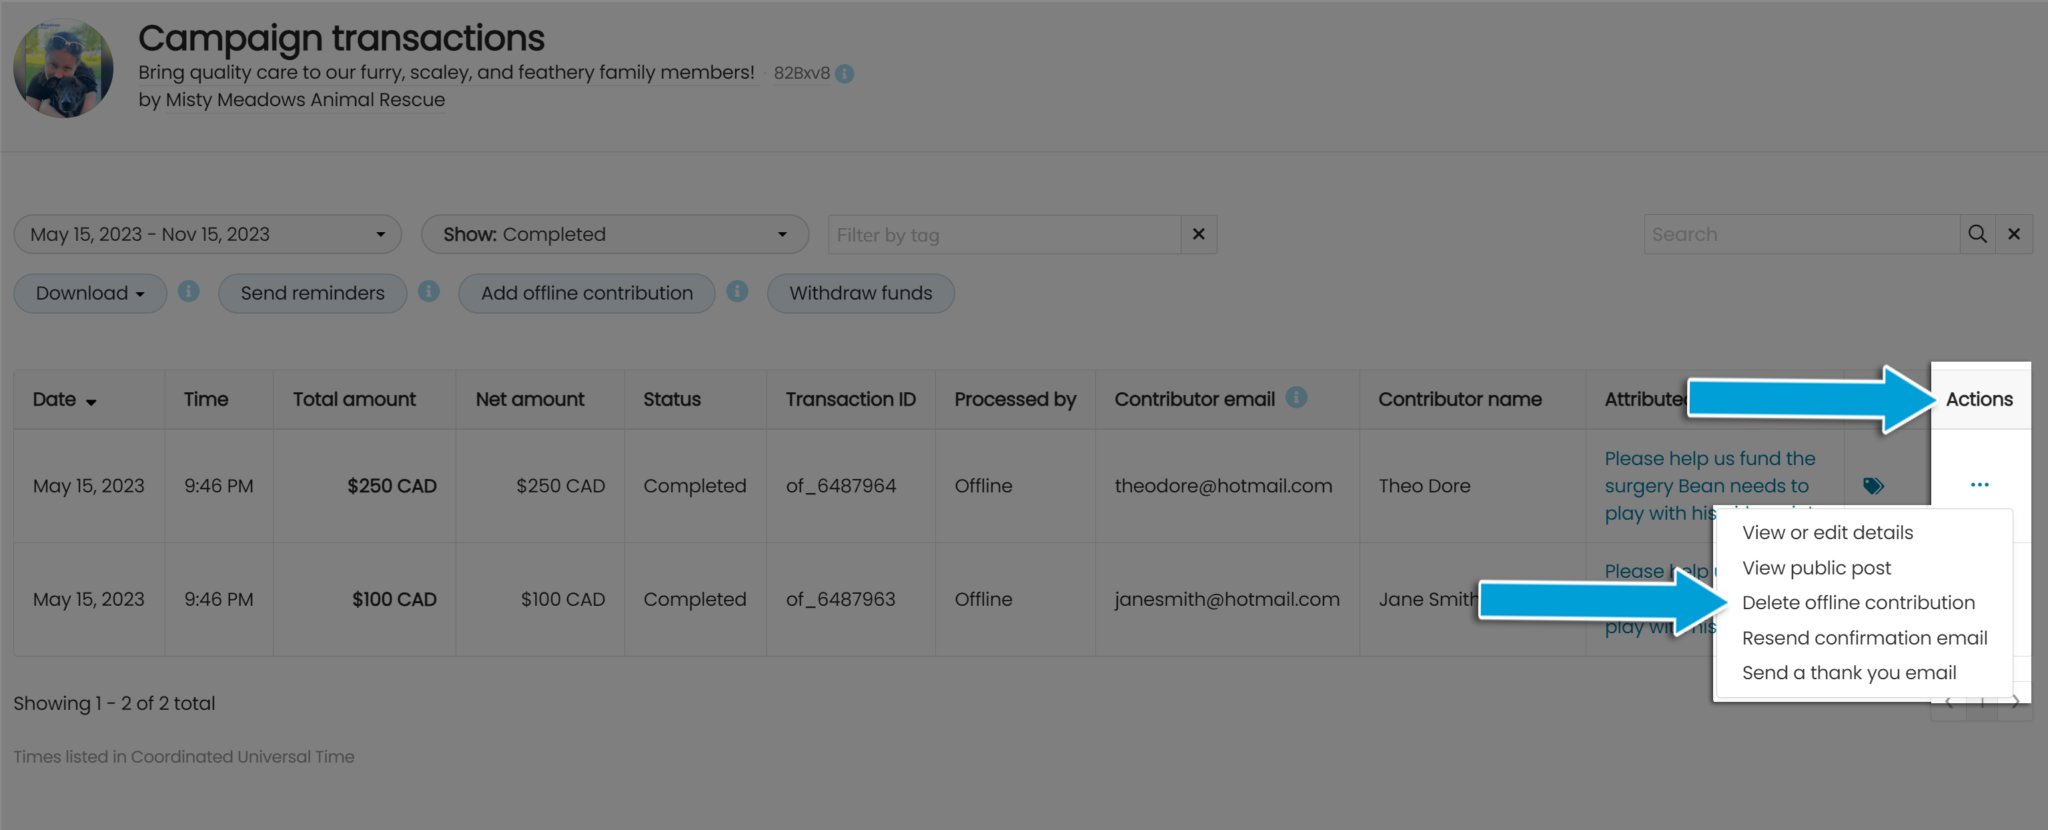Click the Withdraw funds button
2048x830 pixels.
(x=859, y=292)
